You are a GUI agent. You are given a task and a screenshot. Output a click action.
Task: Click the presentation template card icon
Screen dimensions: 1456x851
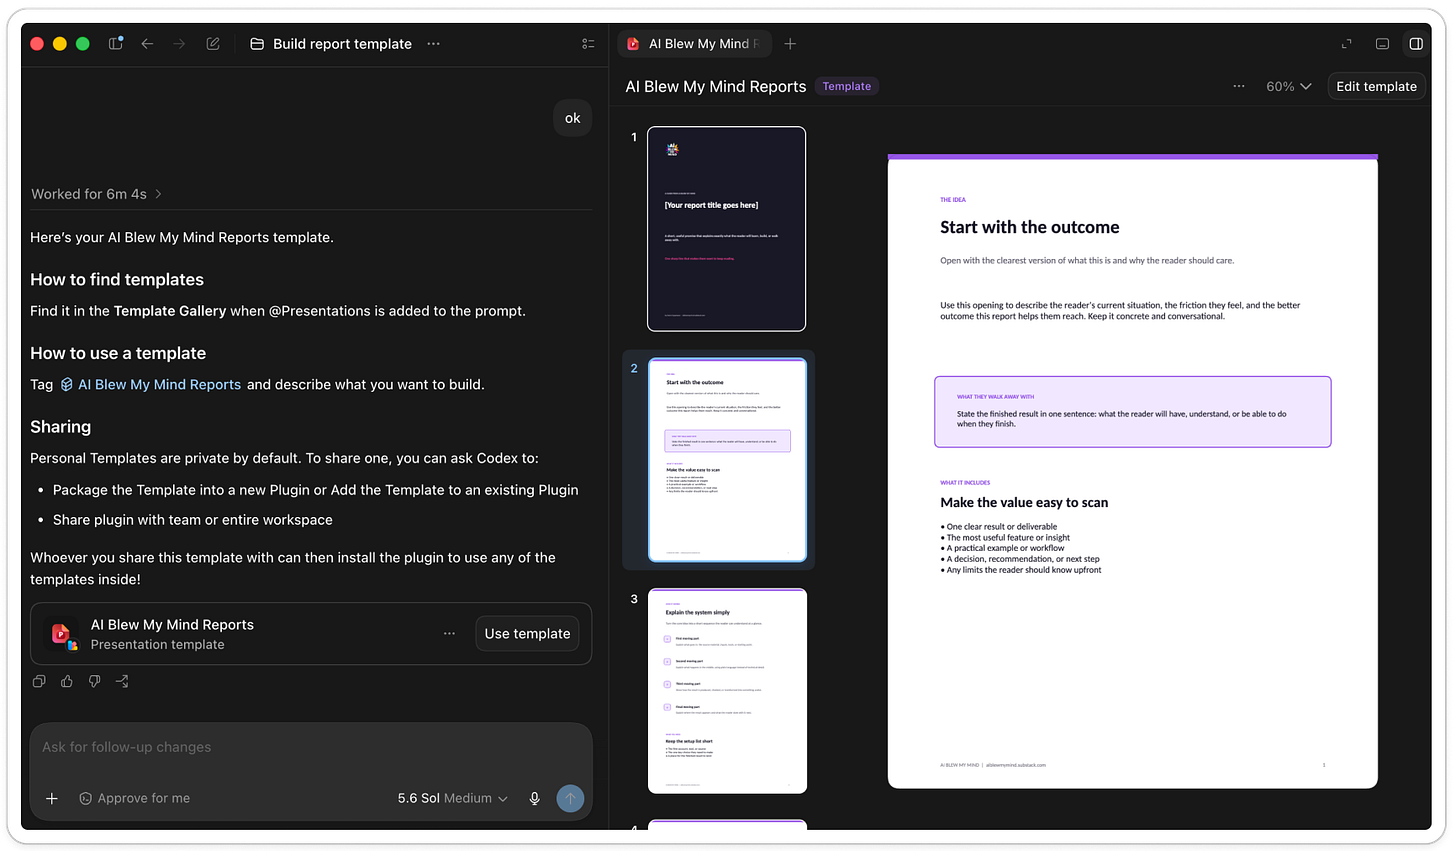click(63, 634)
